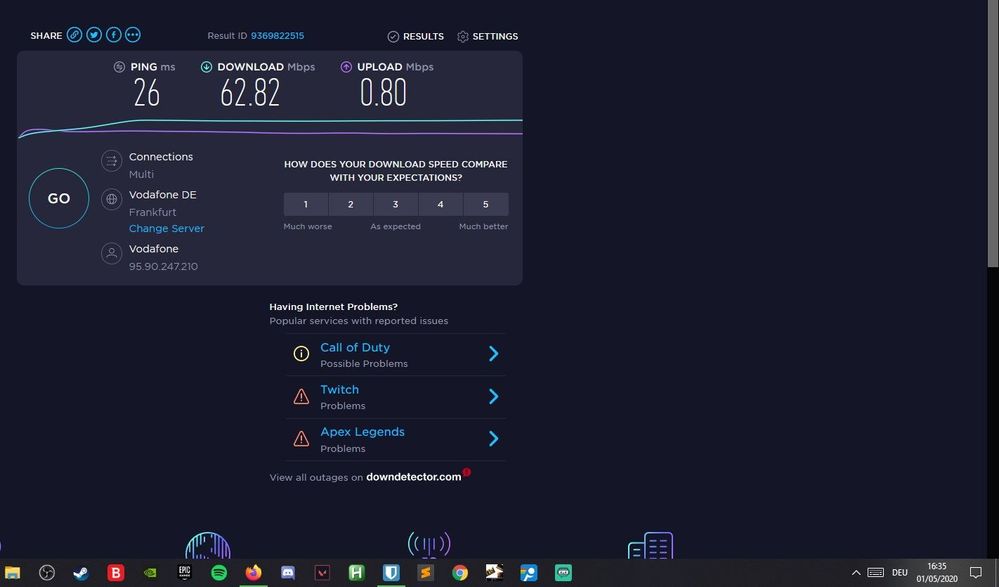This screenshot has width=999, height=587.
Task: Expand Apex Legends chevron arrow
Action: (493, 438)
